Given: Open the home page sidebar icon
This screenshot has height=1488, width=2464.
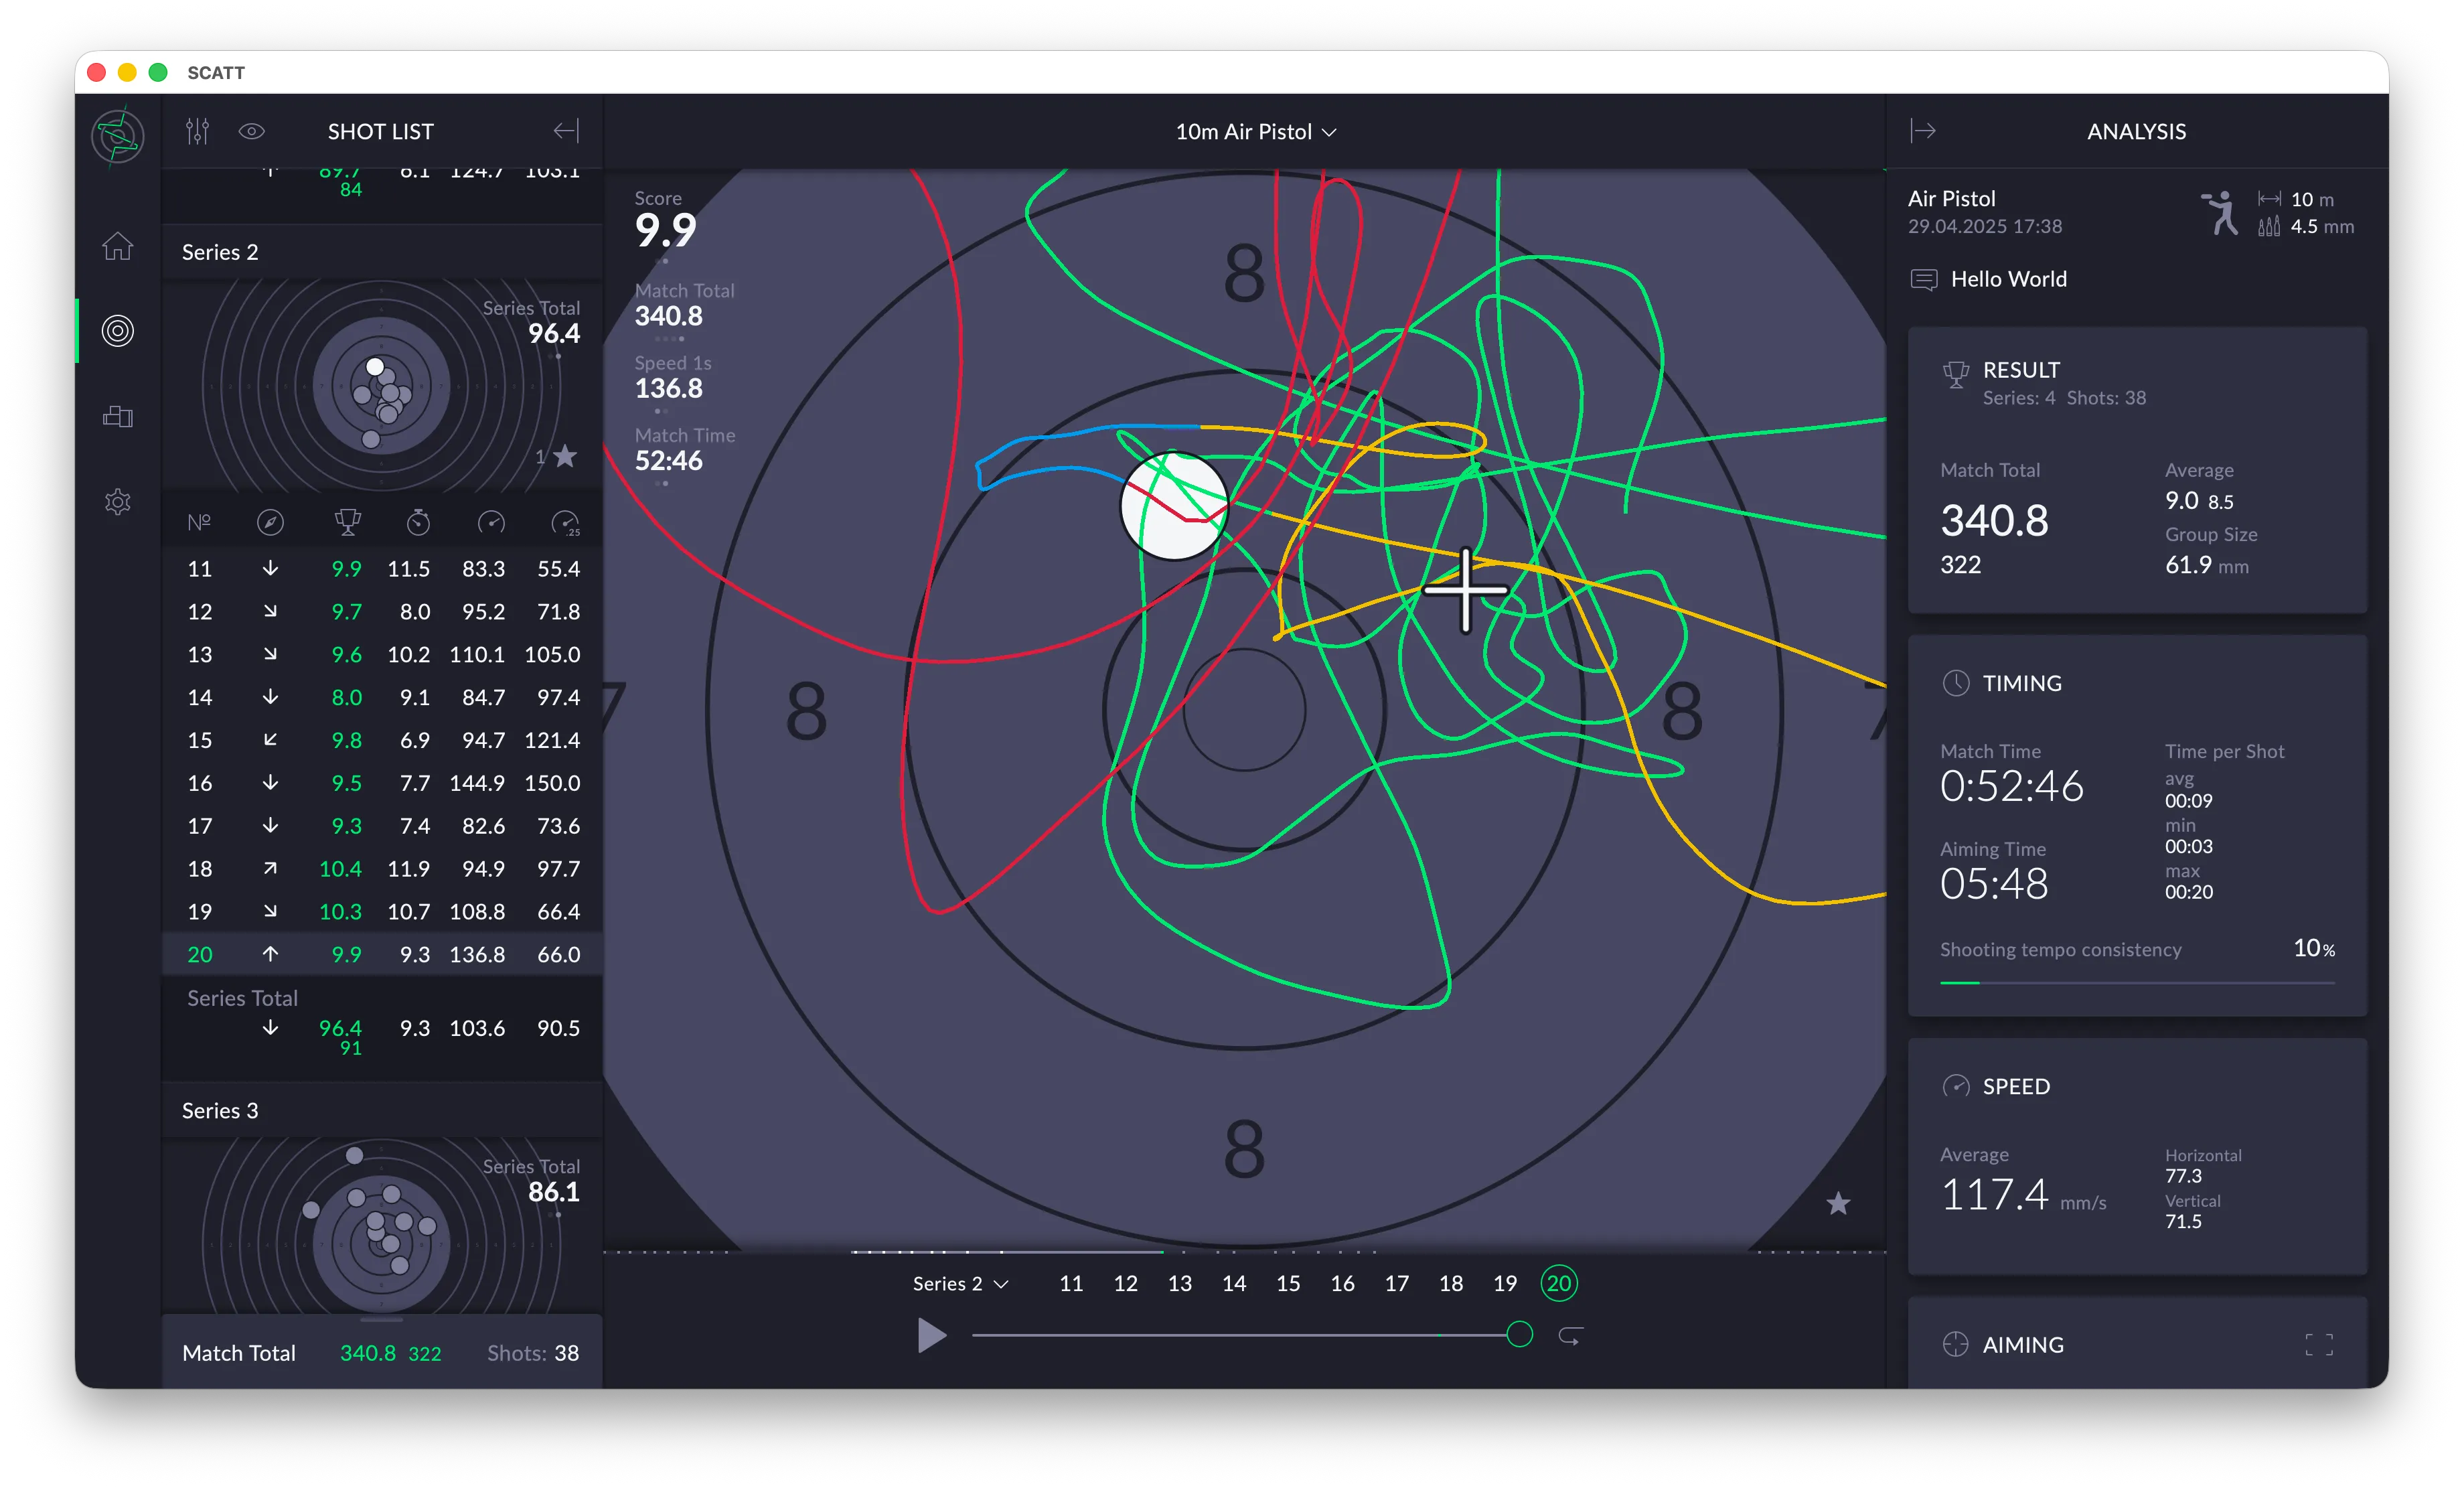Looking at the screenshot, I should [118, 246].
